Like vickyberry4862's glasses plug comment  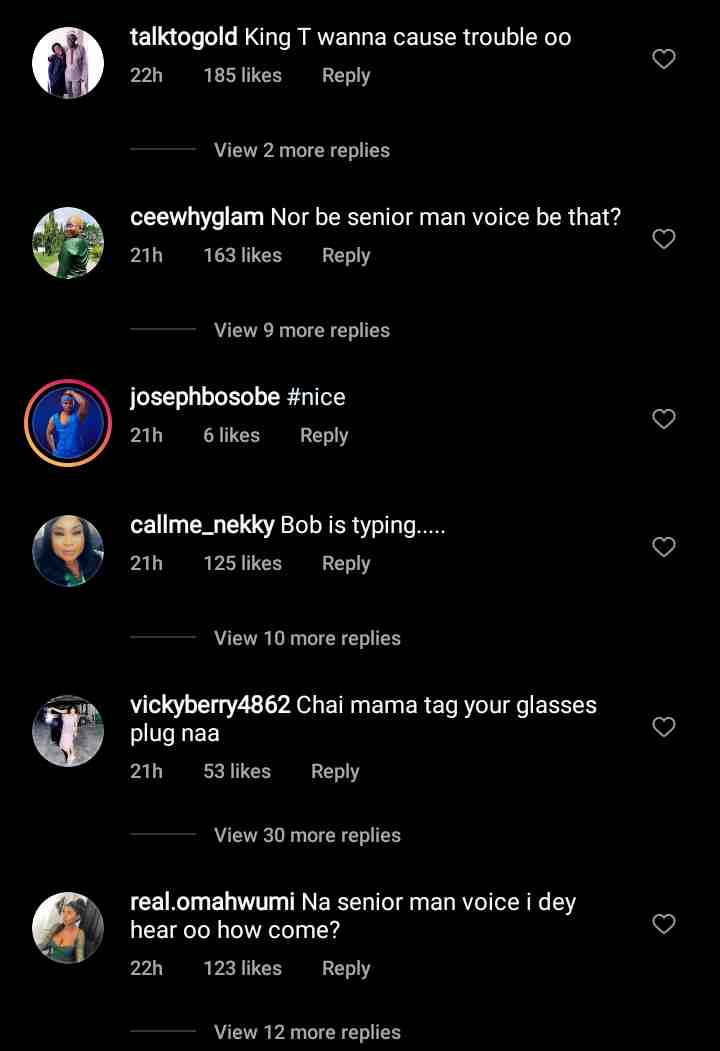(x=664, y=727)
